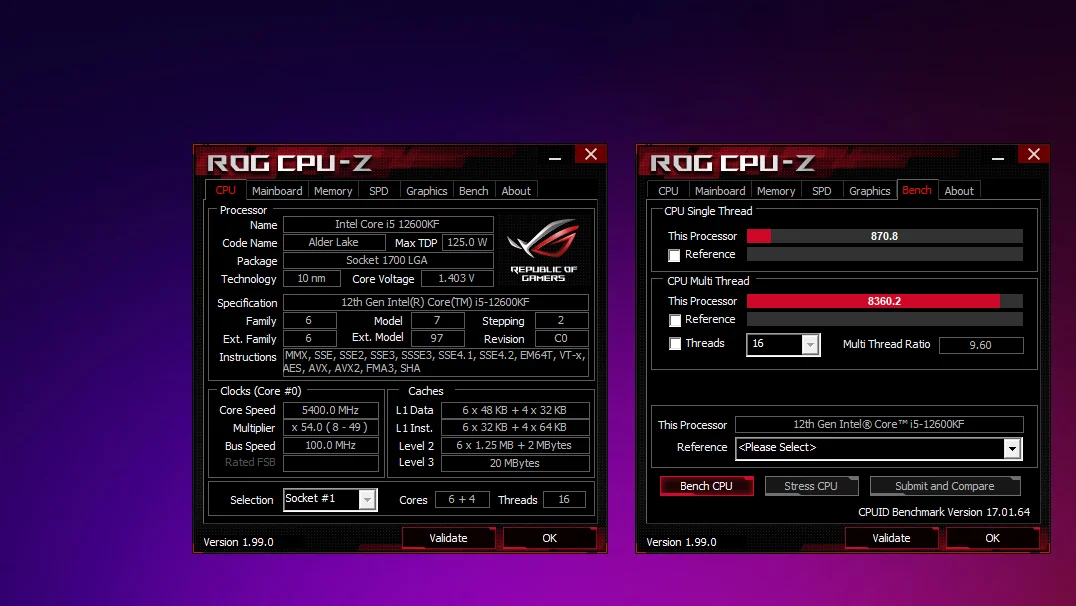Tick the Threads checkbox
The height and width of the screenshot is (606, 1076).
click(x=675, y=344)
